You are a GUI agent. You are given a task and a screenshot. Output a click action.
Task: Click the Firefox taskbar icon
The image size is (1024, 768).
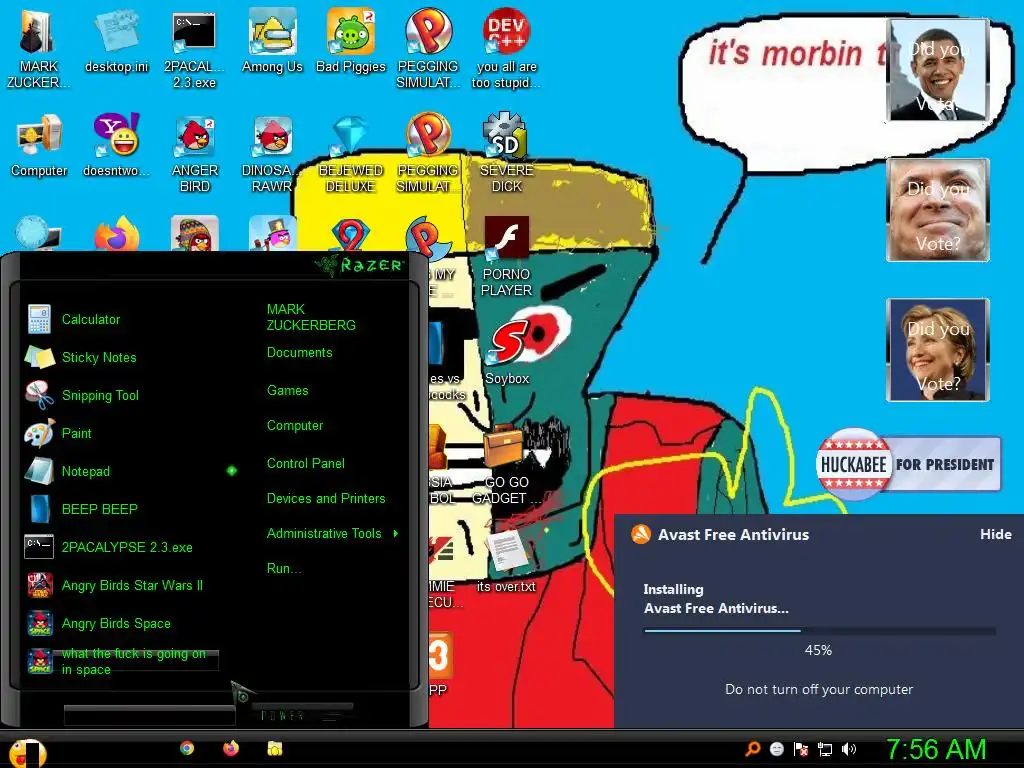tap(231, 748)
